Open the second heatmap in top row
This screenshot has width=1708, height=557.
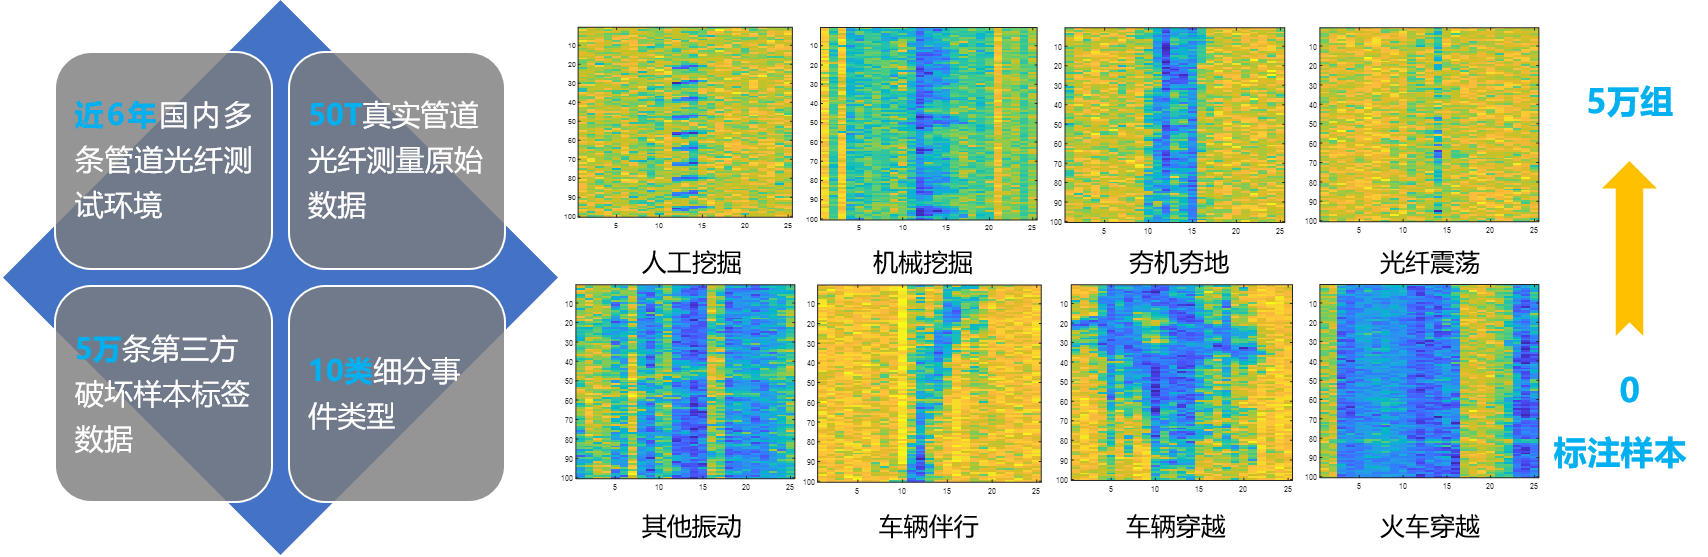(929, 123)
